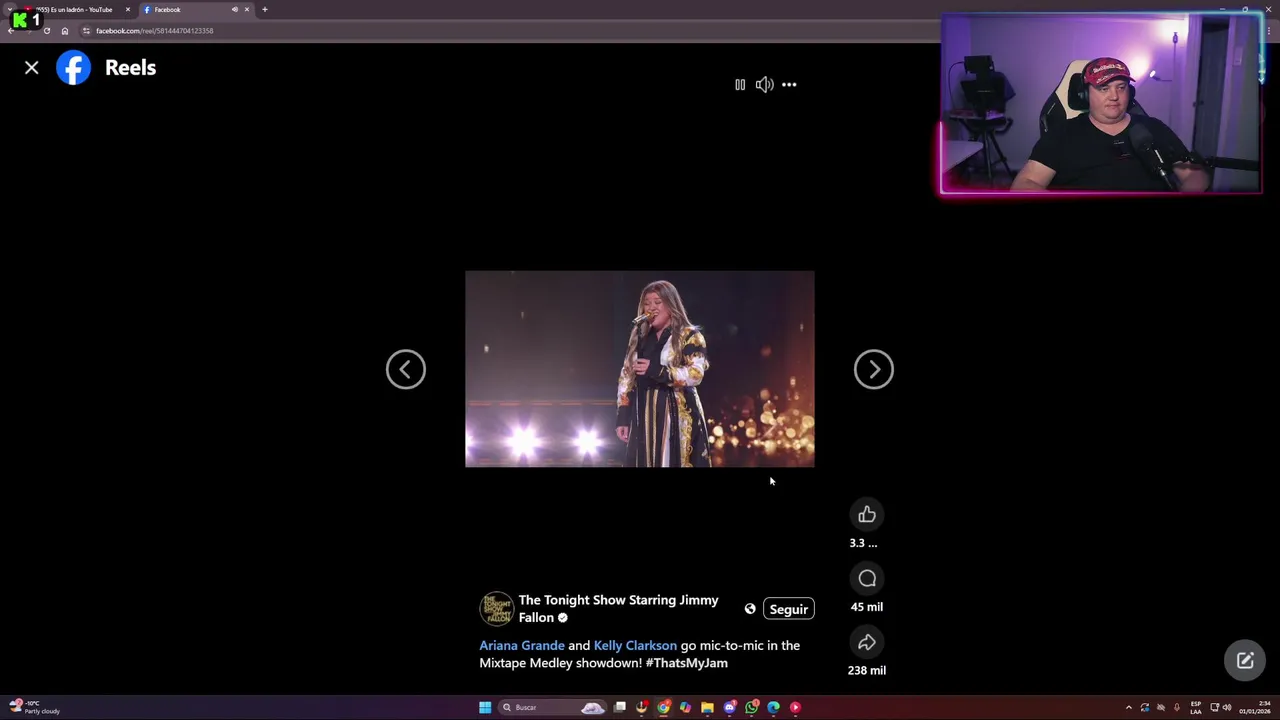This screenshot has width=1280, height=720.
Task: Open Google Chrome from the taskbar
Action: pyautogui.click(x=663, y=708)
